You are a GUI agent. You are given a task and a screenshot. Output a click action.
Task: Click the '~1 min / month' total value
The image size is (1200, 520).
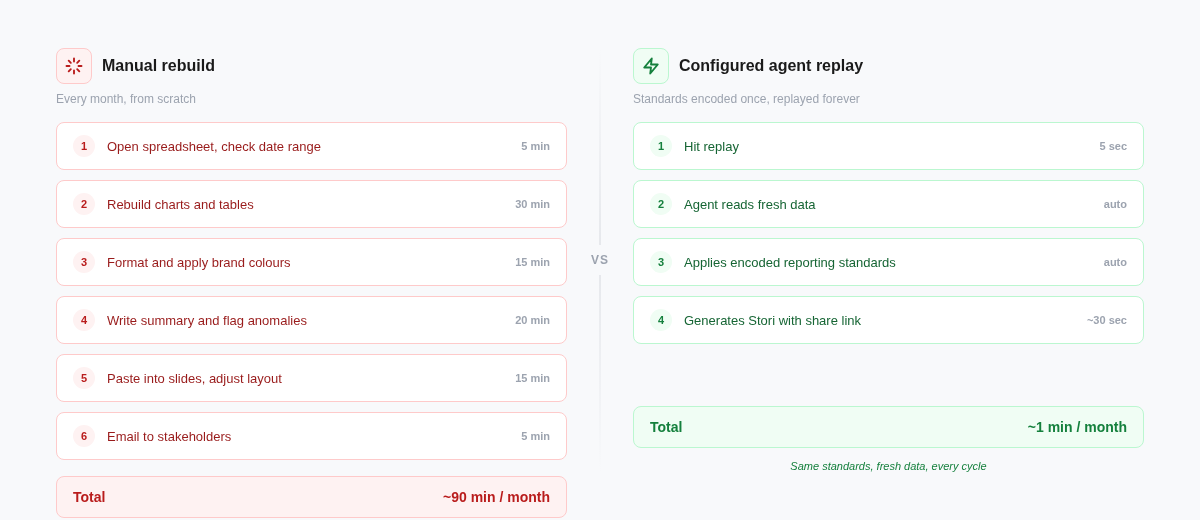1077,427
